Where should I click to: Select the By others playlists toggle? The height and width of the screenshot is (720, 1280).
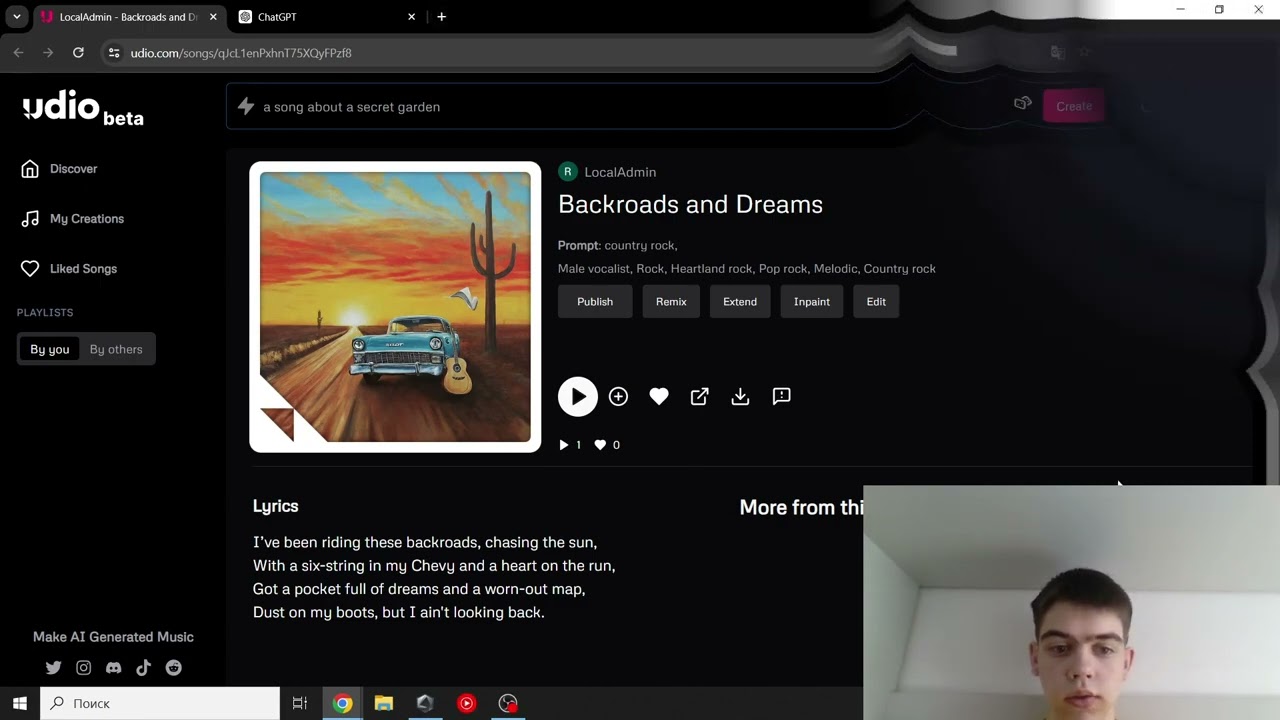(x=116, y=349)
